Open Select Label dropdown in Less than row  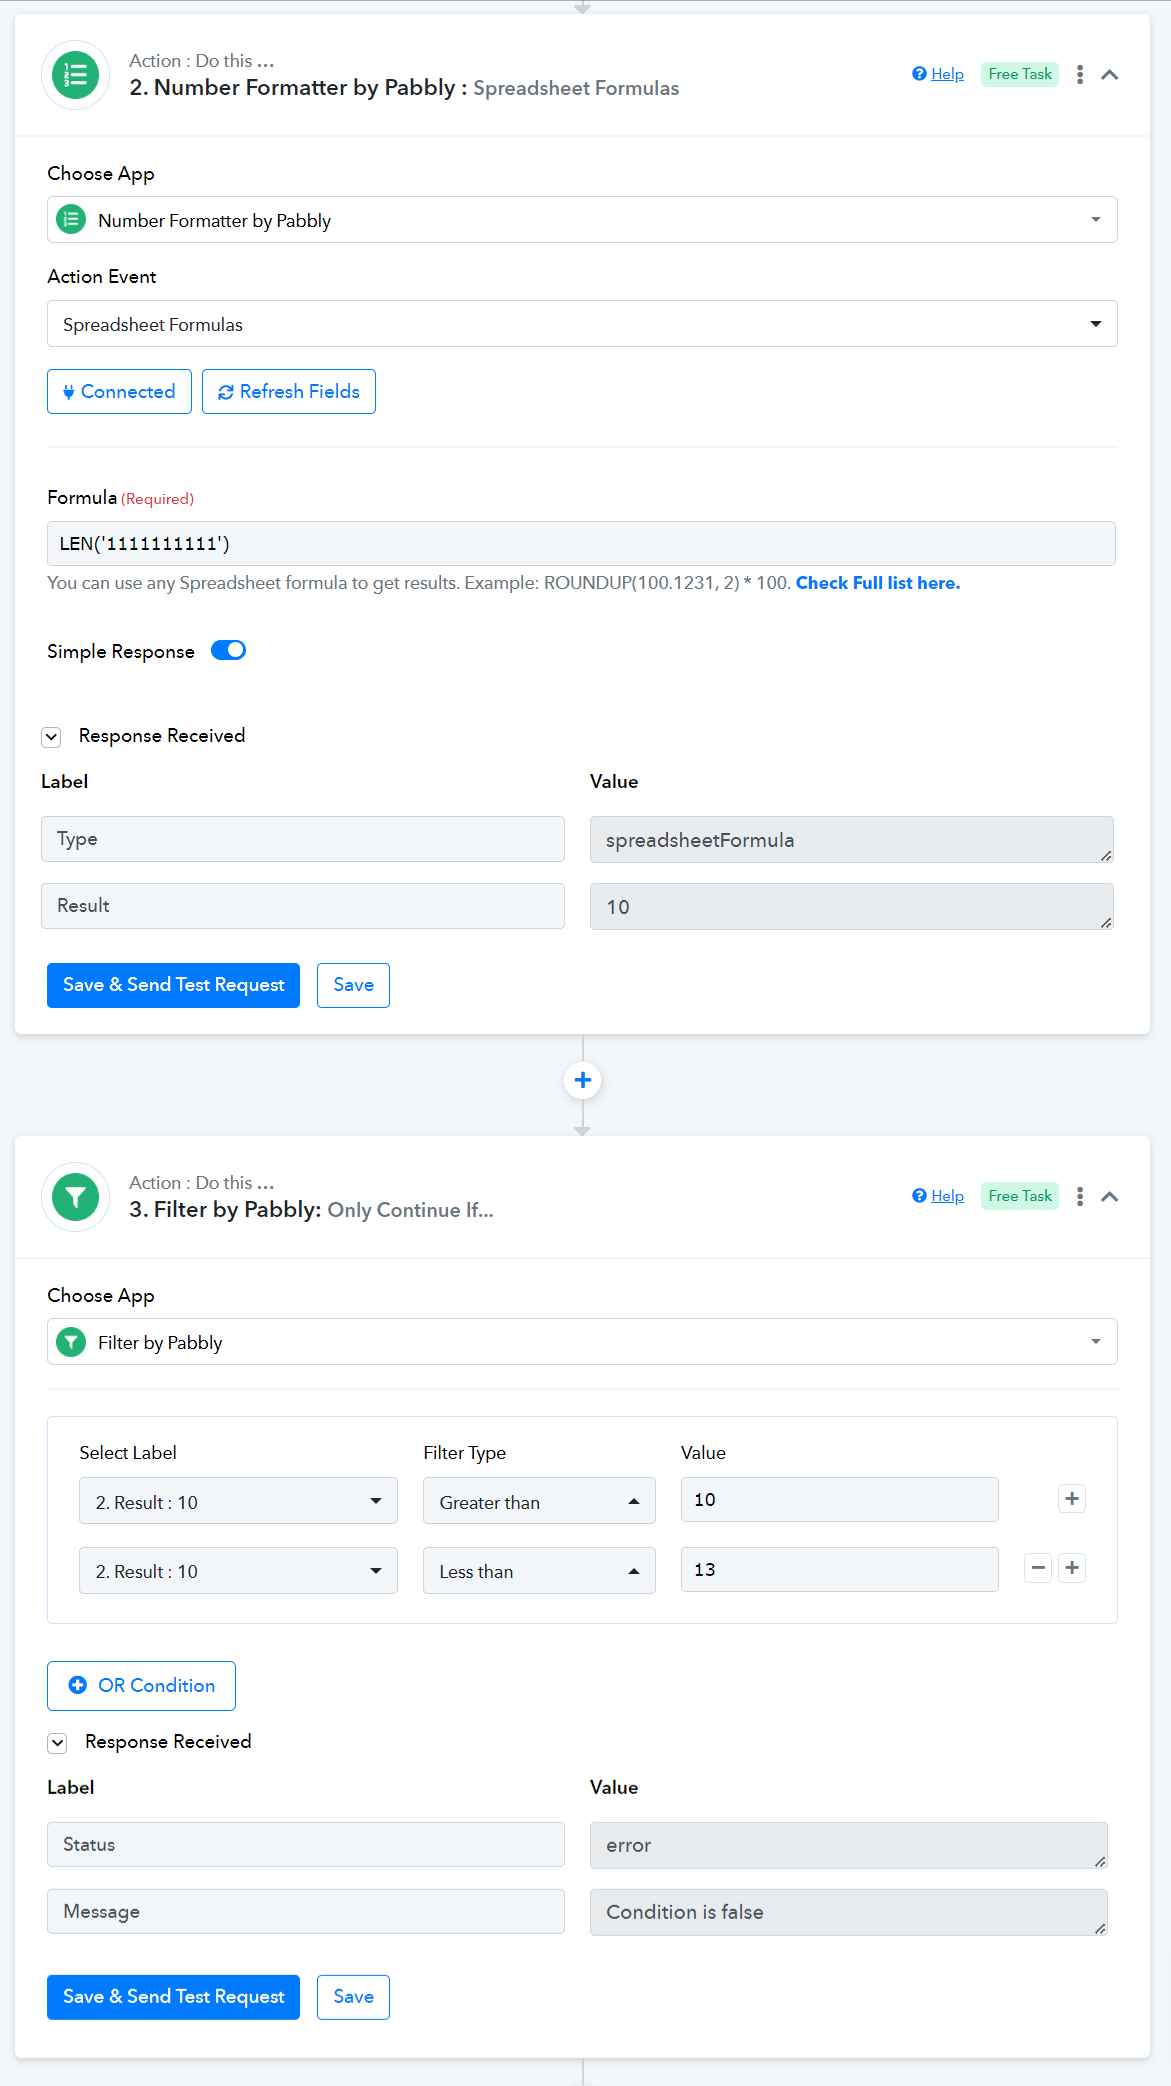pyautogui.click(x=238, y=1571)
